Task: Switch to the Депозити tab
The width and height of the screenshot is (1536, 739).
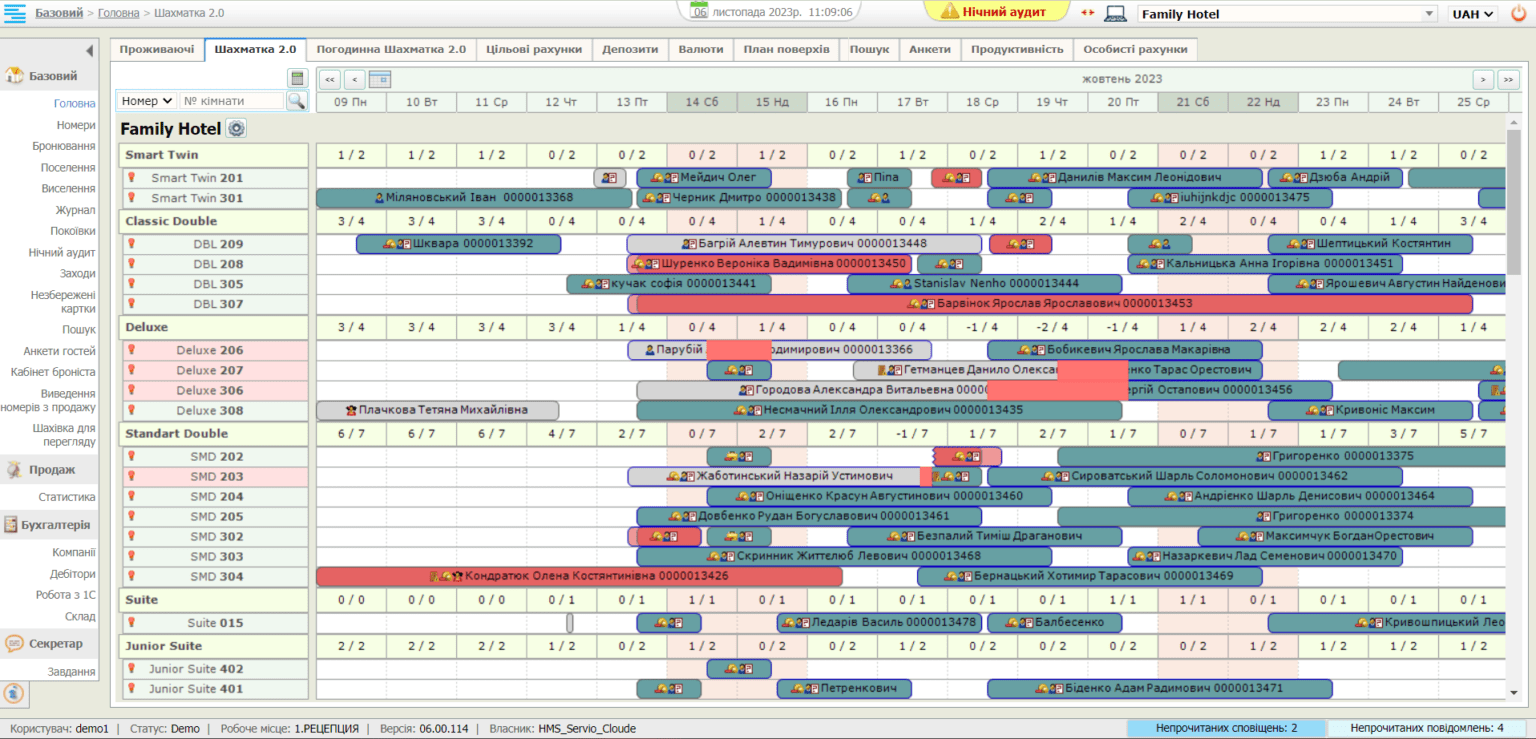Action: click(x=630, y=49)
